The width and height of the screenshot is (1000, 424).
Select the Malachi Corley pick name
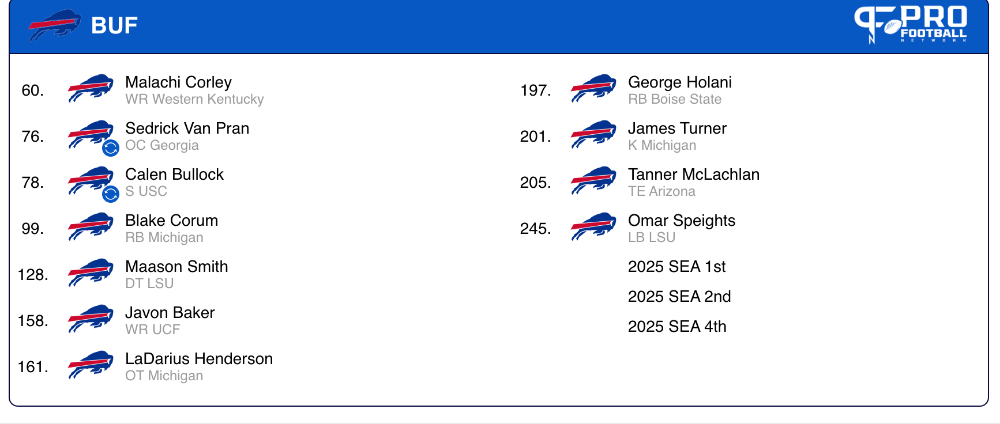(x=179, y=82)
